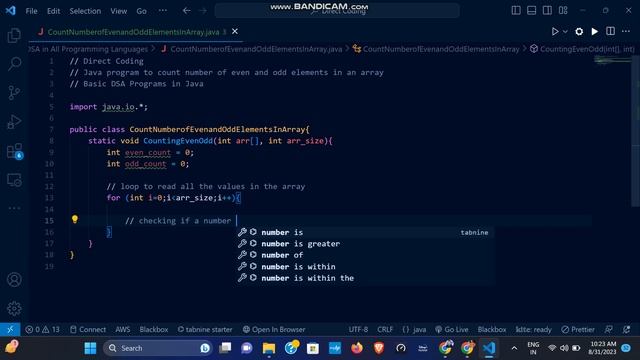
Task: Open the Accounts menu icon
Action: click(x=14, y=280)
